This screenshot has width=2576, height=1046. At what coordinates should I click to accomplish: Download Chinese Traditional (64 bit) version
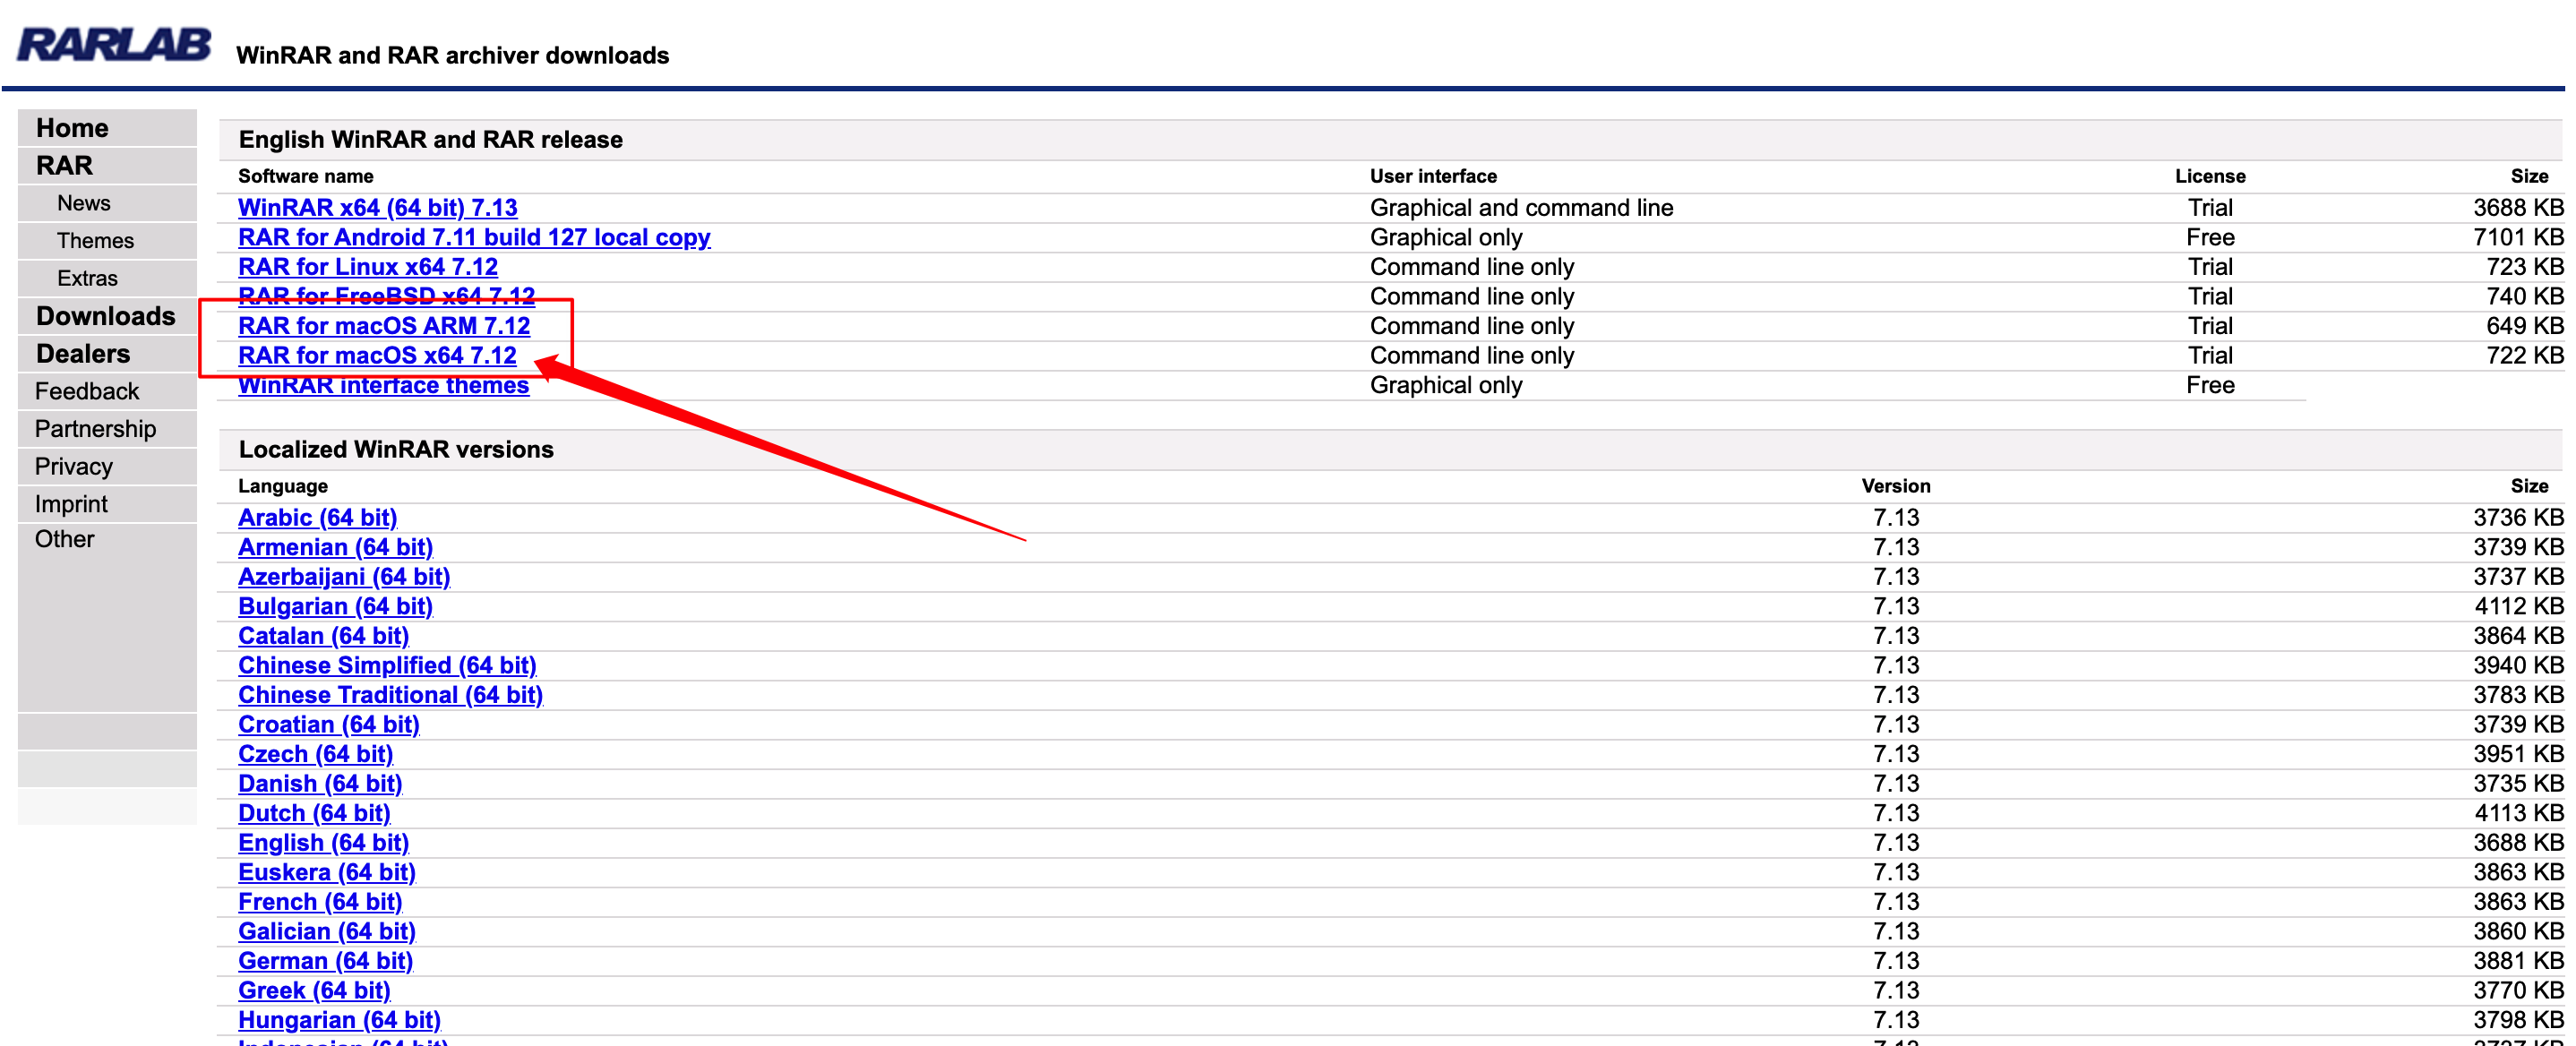point(390,695)
